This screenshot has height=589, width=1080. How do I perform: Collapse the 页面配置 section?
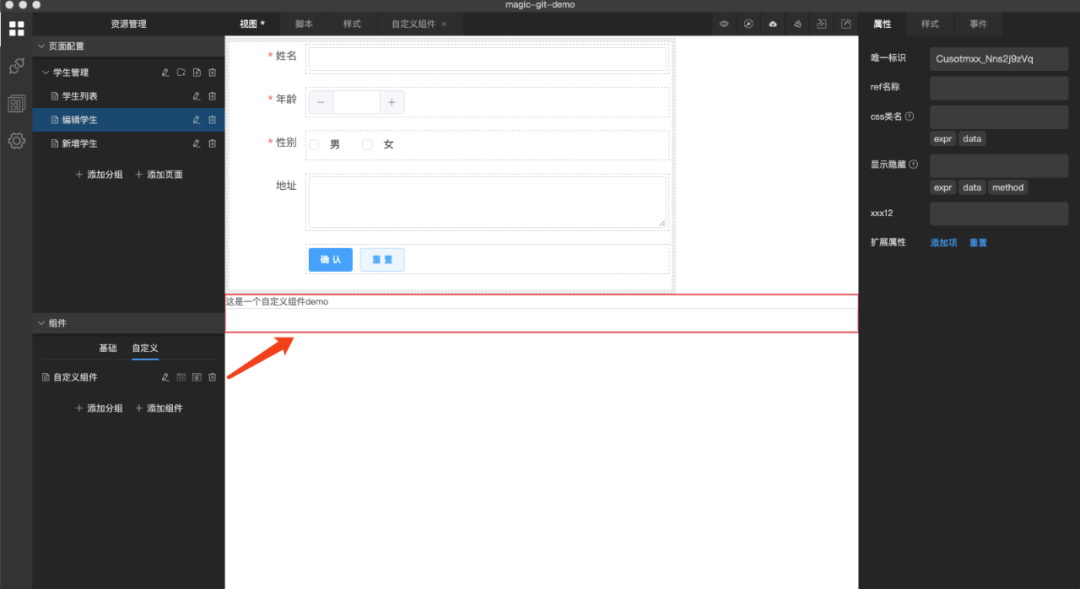click(x=41, y=46)
